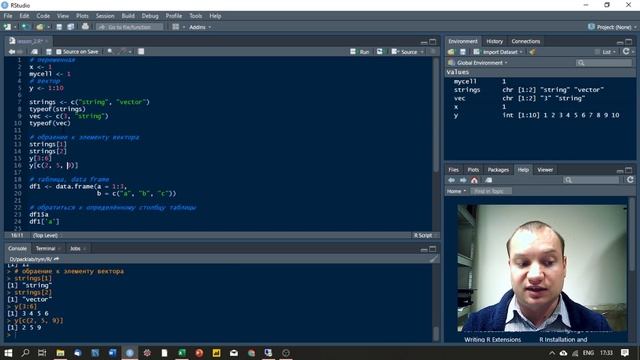Click the Re-run previous code icon
Viewport: 640px width, 360px height.
click(x=380, y=51)
